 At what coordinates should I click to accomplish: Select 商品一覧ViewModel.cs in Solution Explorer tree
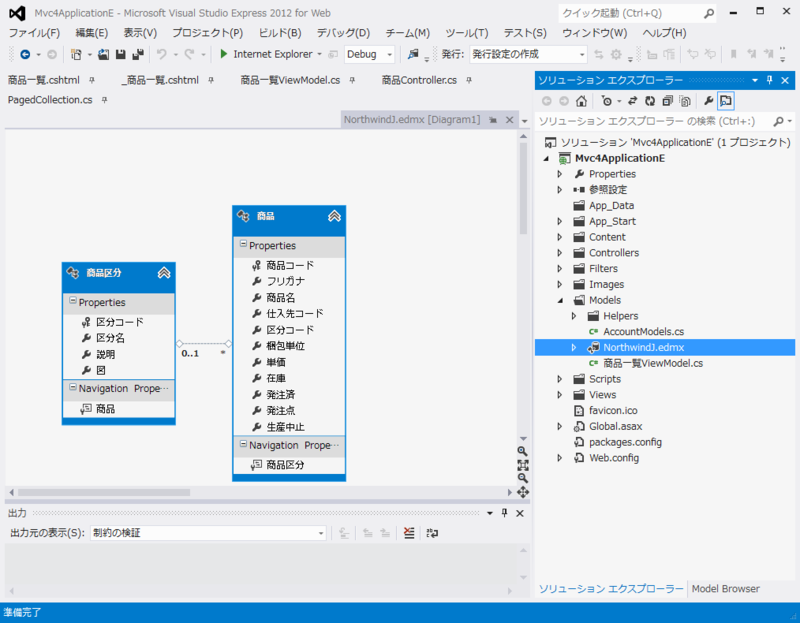click(x=653, y=363)
